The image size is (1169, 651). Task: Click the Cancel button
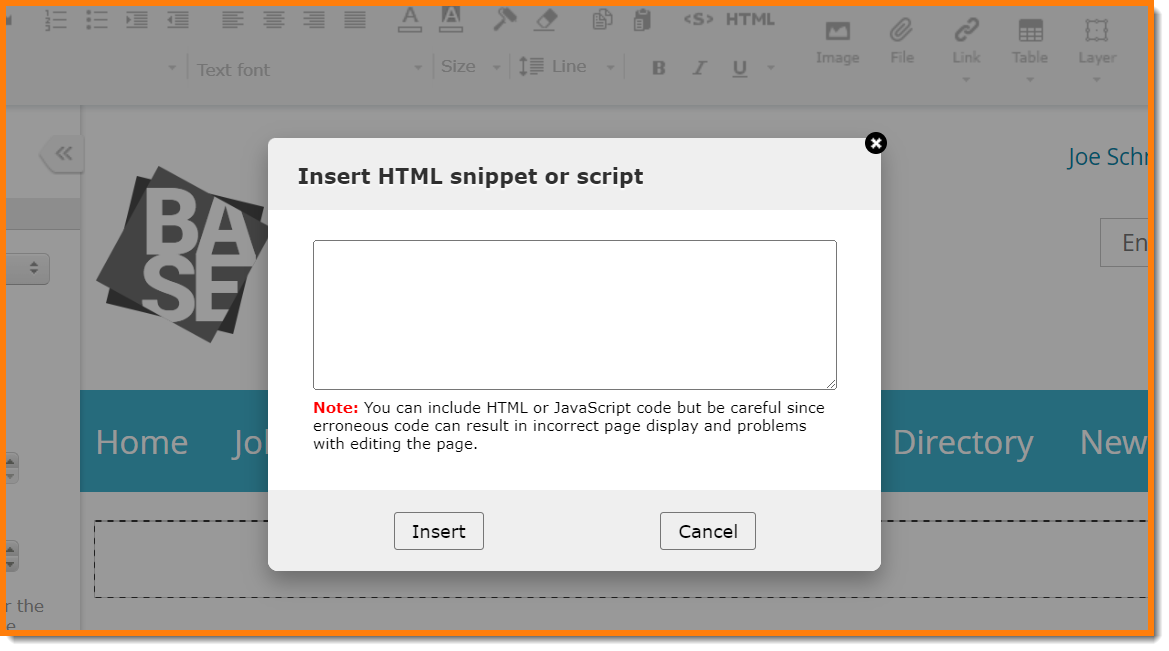point(707,531)
